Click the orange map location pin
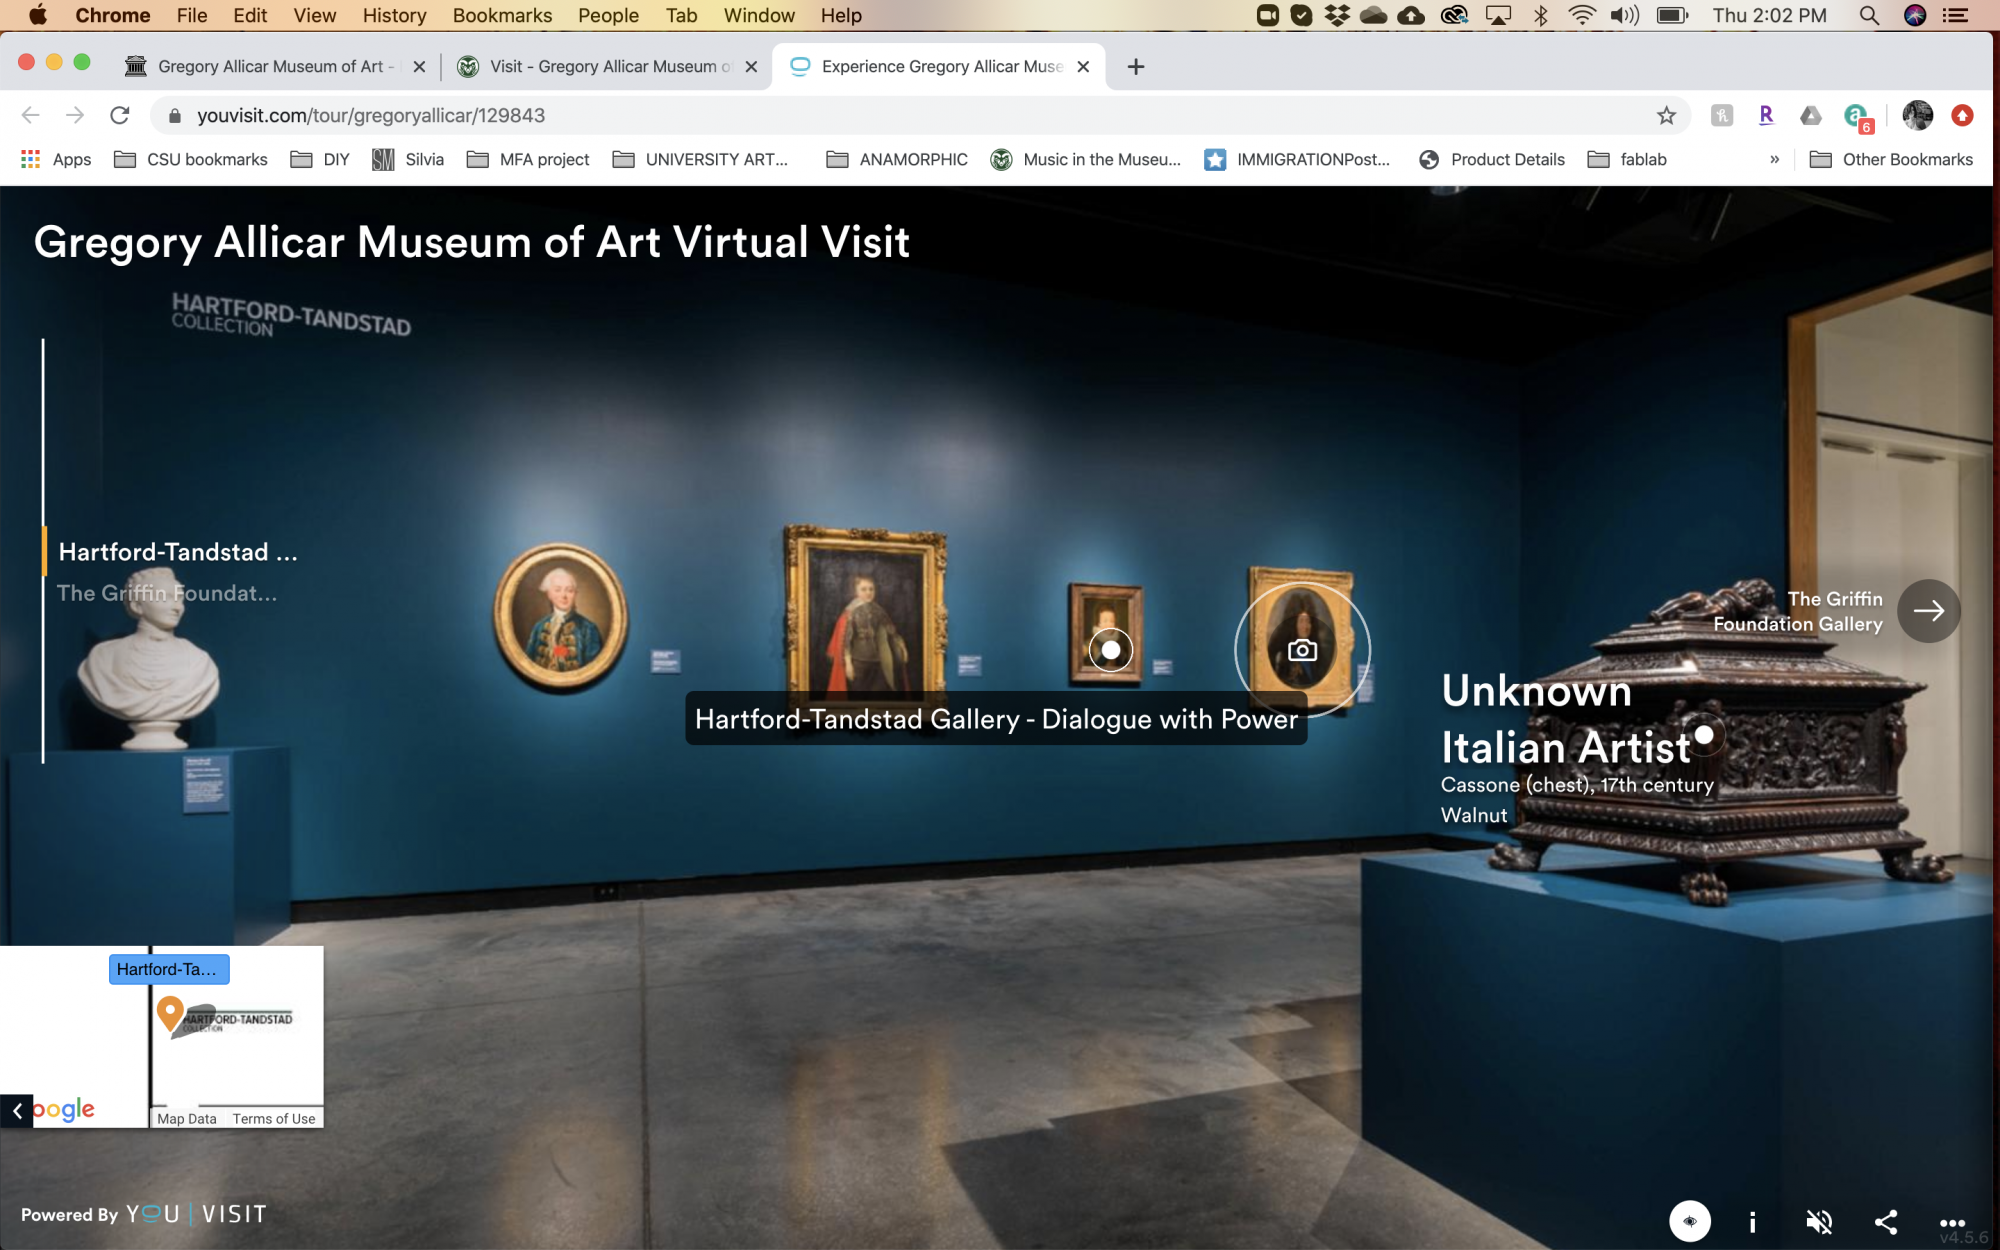This screenshot has height=1250, width=2000. pos(170,1014)
